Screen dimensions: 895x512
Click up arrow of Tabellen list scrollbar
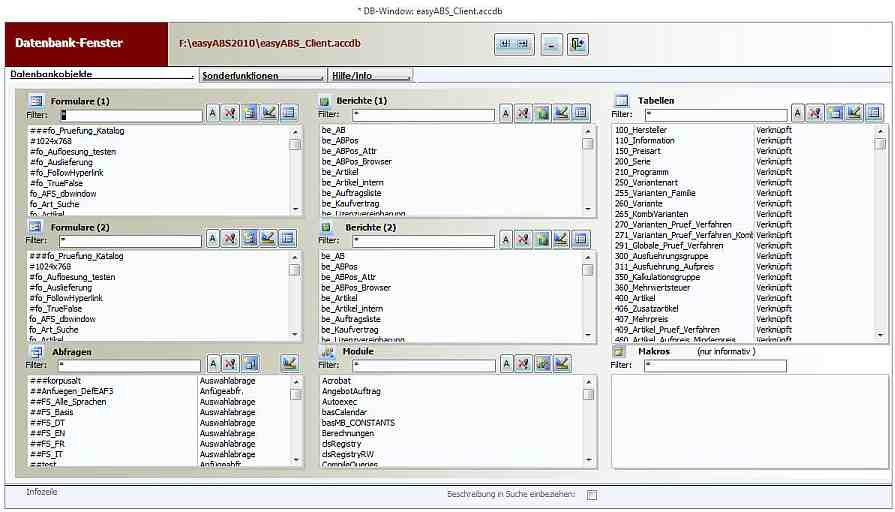pyautogui.click(x=880, y=131)
